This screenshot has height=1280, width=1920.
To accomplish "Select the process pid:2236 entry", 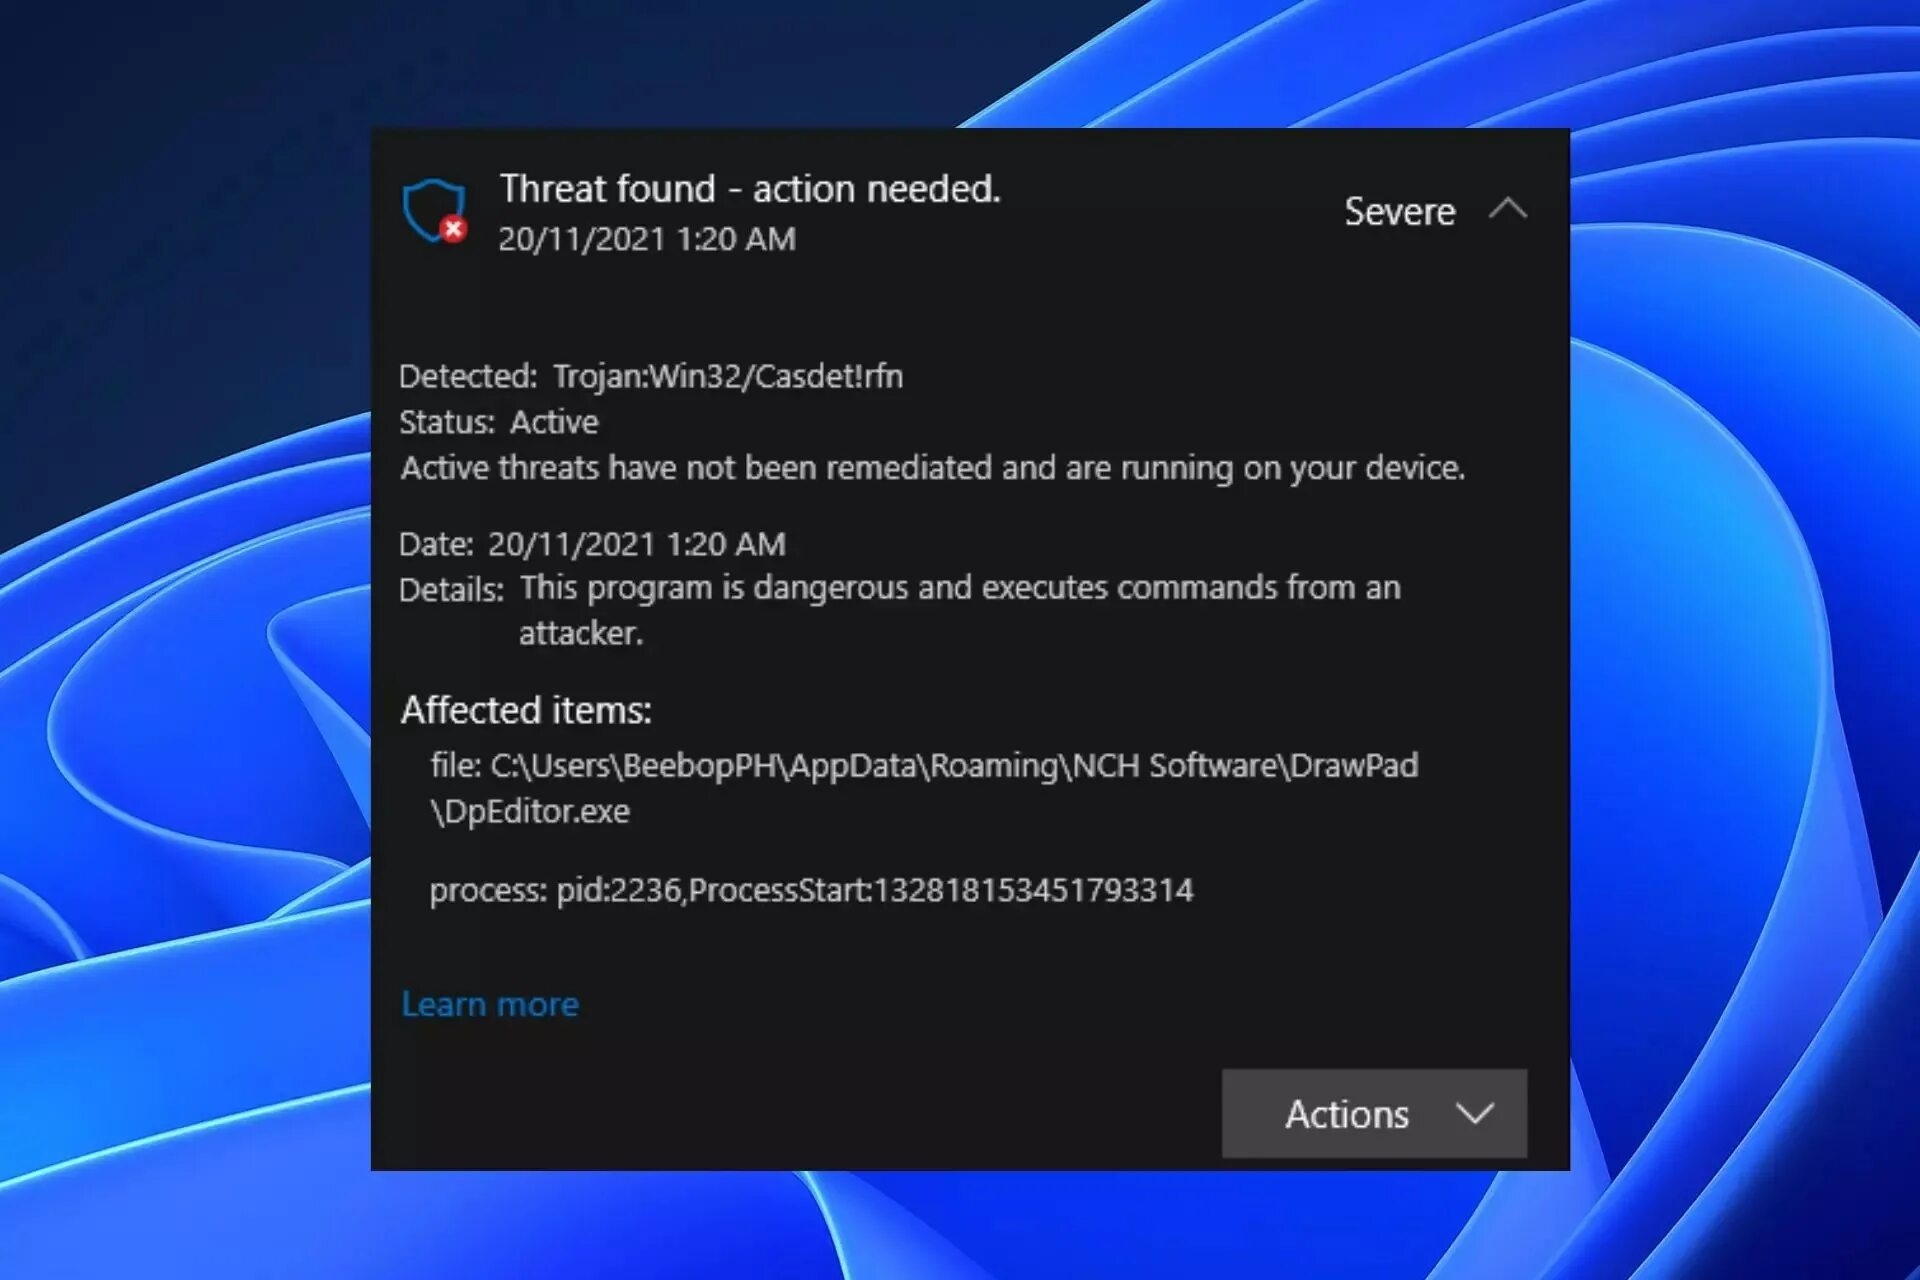I will [x=811, y=890].
